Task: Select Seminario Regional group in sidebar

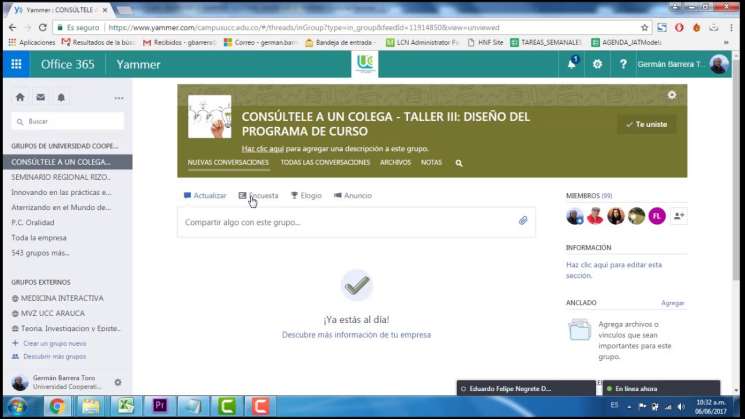Action: point(61,177)
